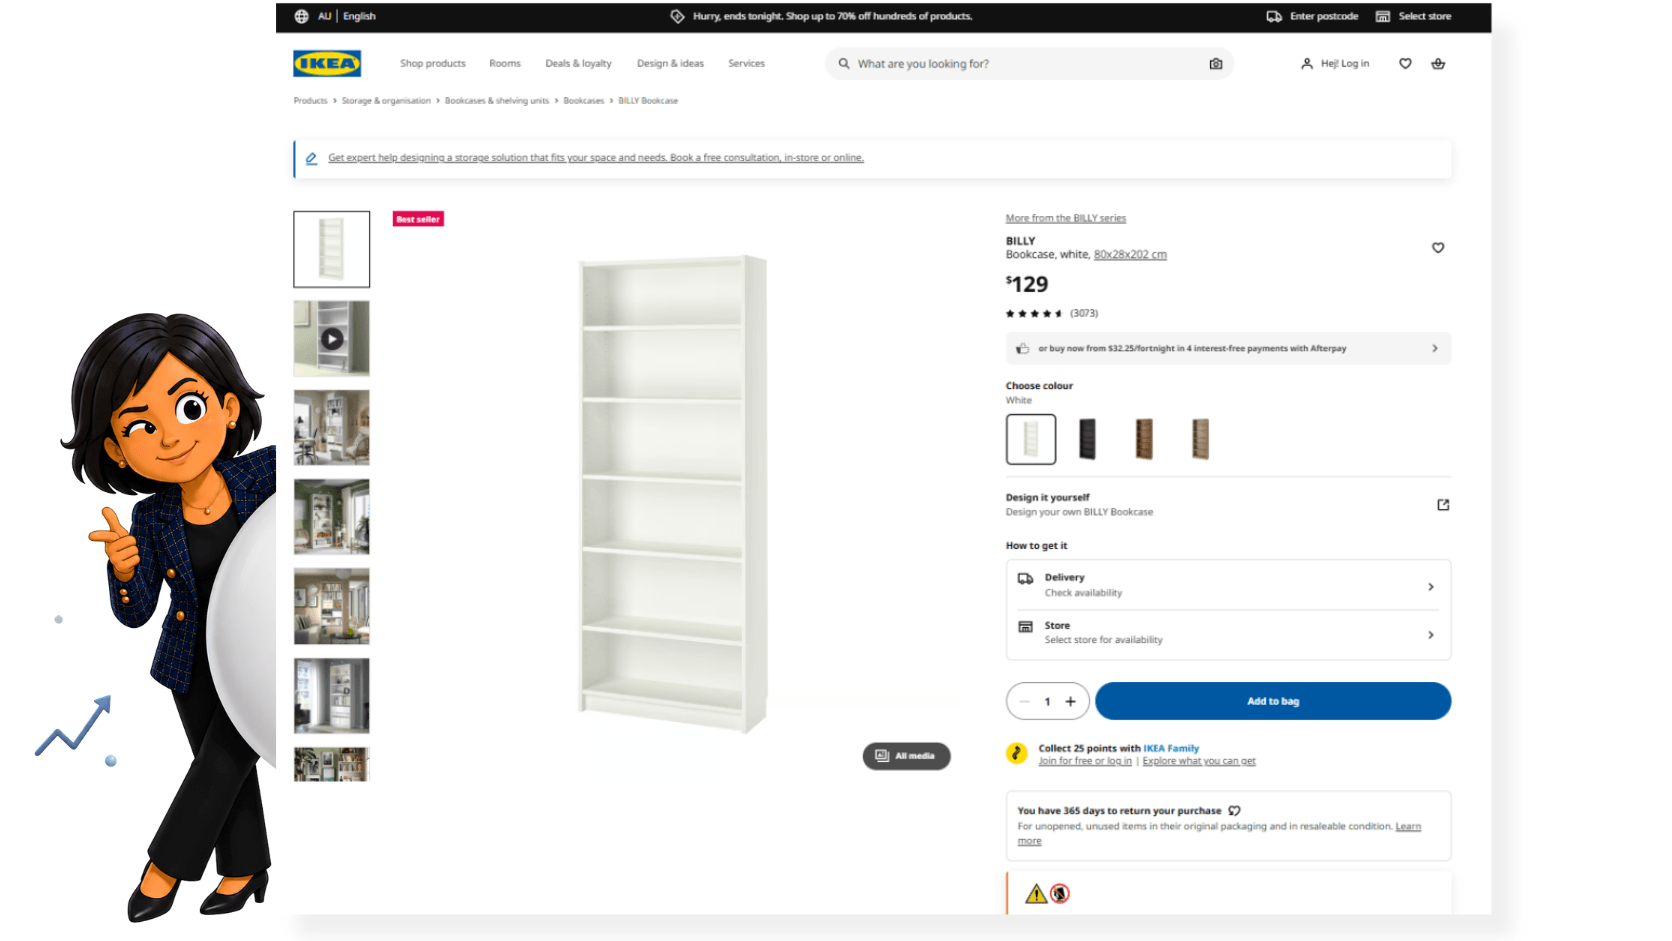Click the globe language selector icon

301,16
